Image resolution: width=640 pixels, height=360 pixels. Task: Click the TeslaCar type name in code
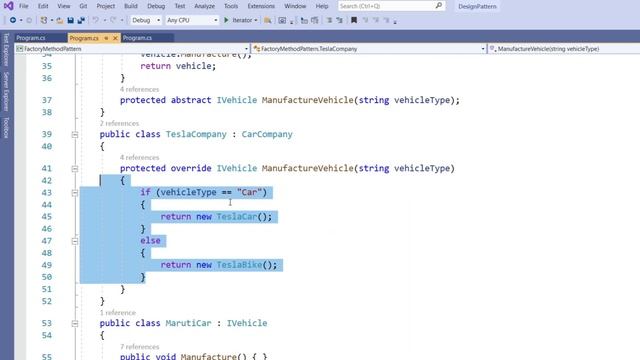pyautogui.click(x=237, y=217)
